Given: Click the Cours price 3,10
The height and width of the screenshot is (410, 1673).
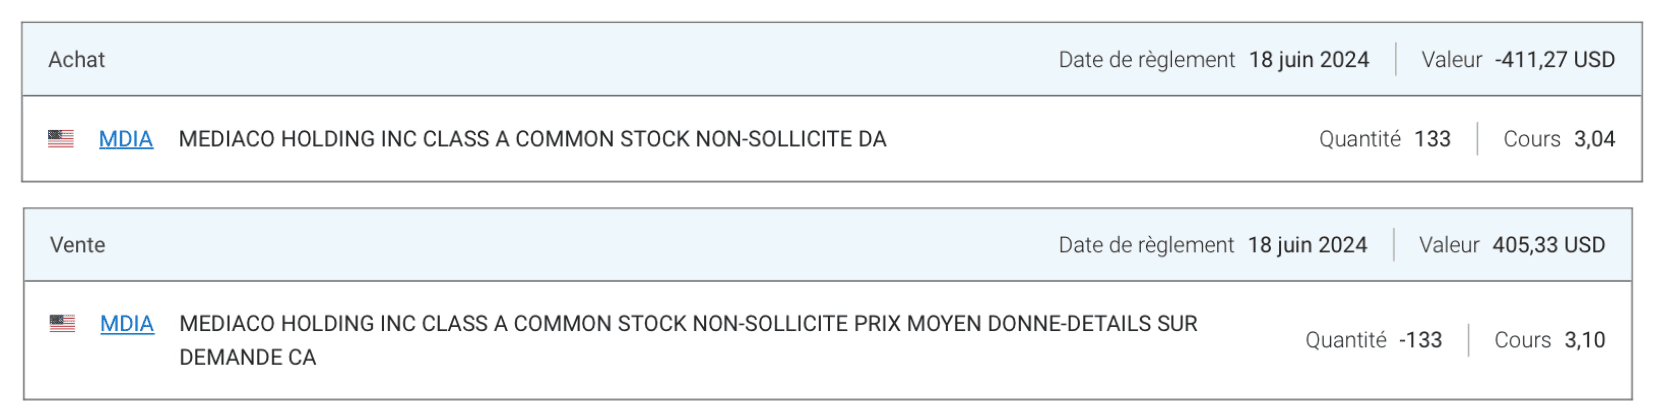Looking at the screenshot, I should click(x=1584, y=340).
